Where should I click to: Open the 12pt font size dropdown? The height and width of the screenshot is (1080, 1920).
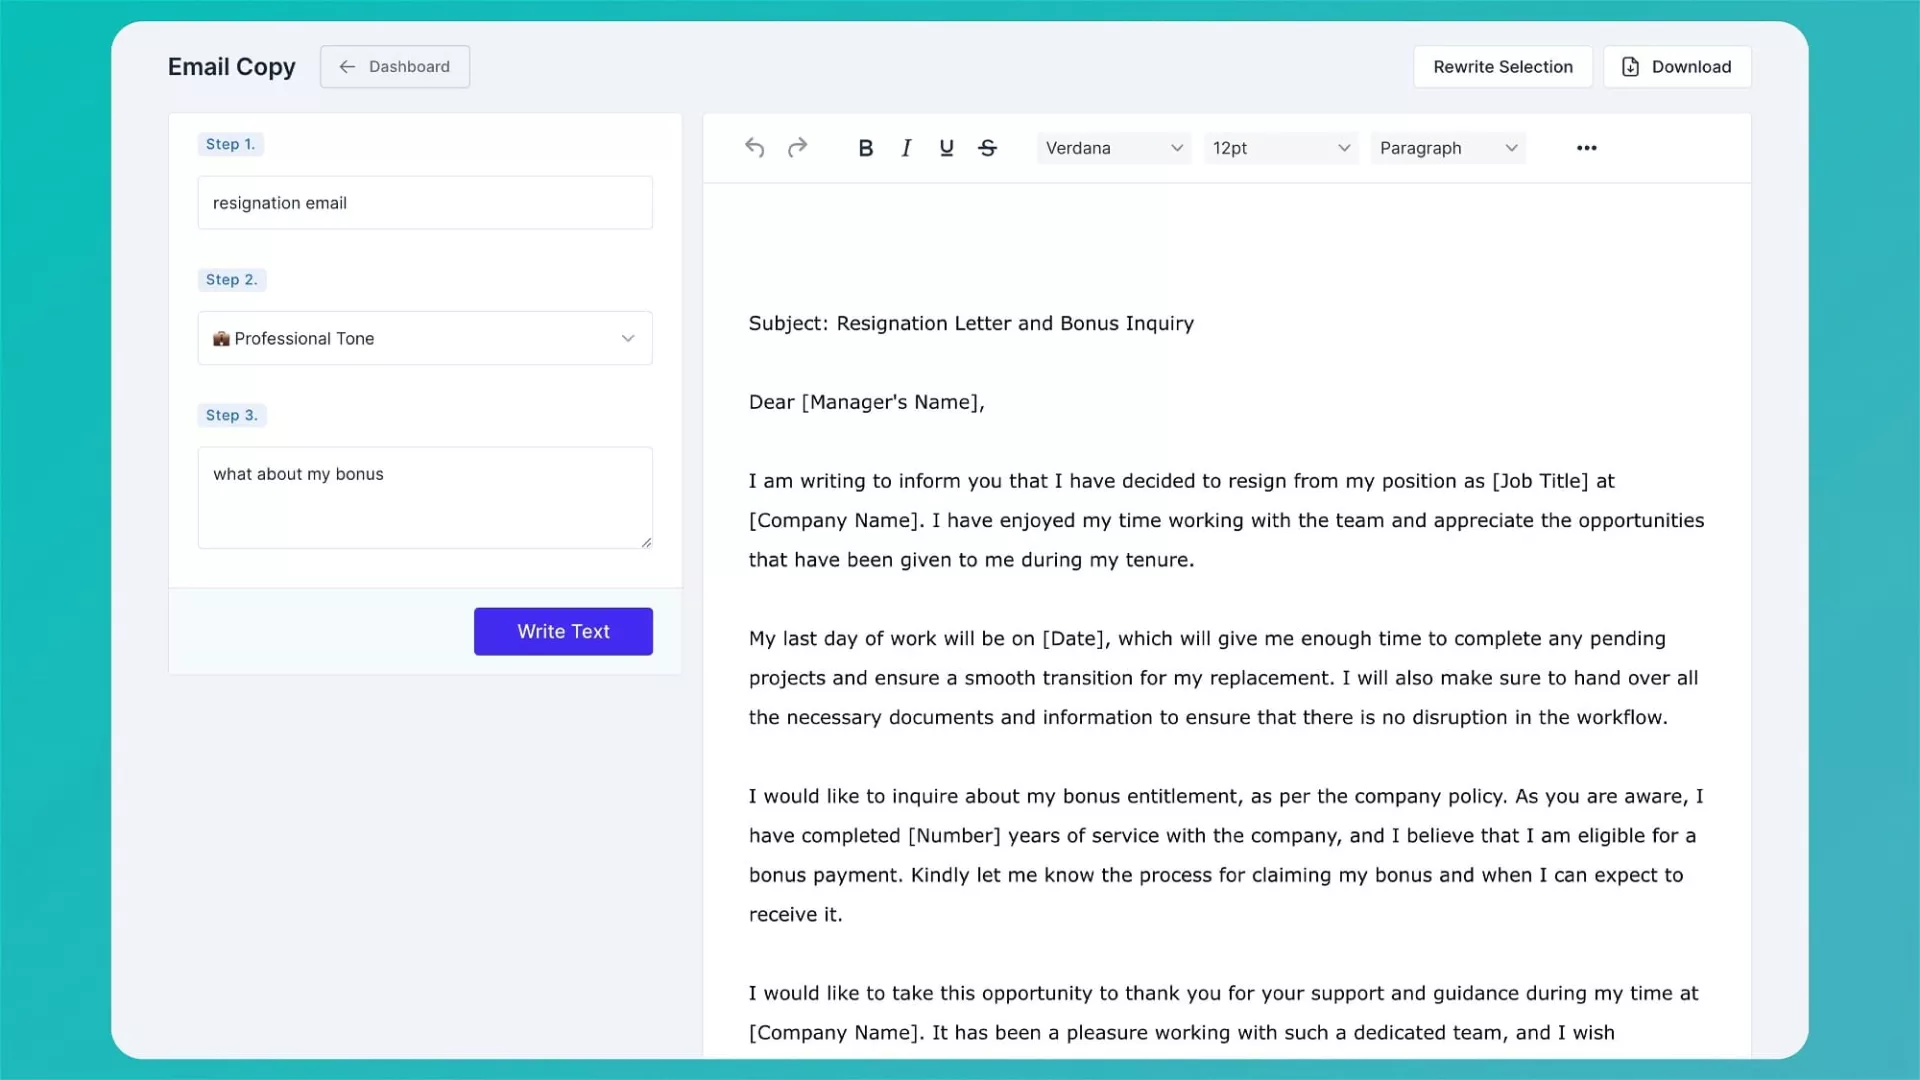tap(1280, 148)
